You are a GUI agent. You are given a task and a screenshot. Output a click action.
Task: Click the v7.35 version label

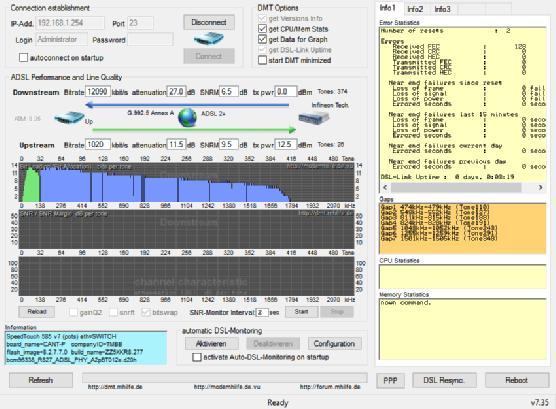539,403
